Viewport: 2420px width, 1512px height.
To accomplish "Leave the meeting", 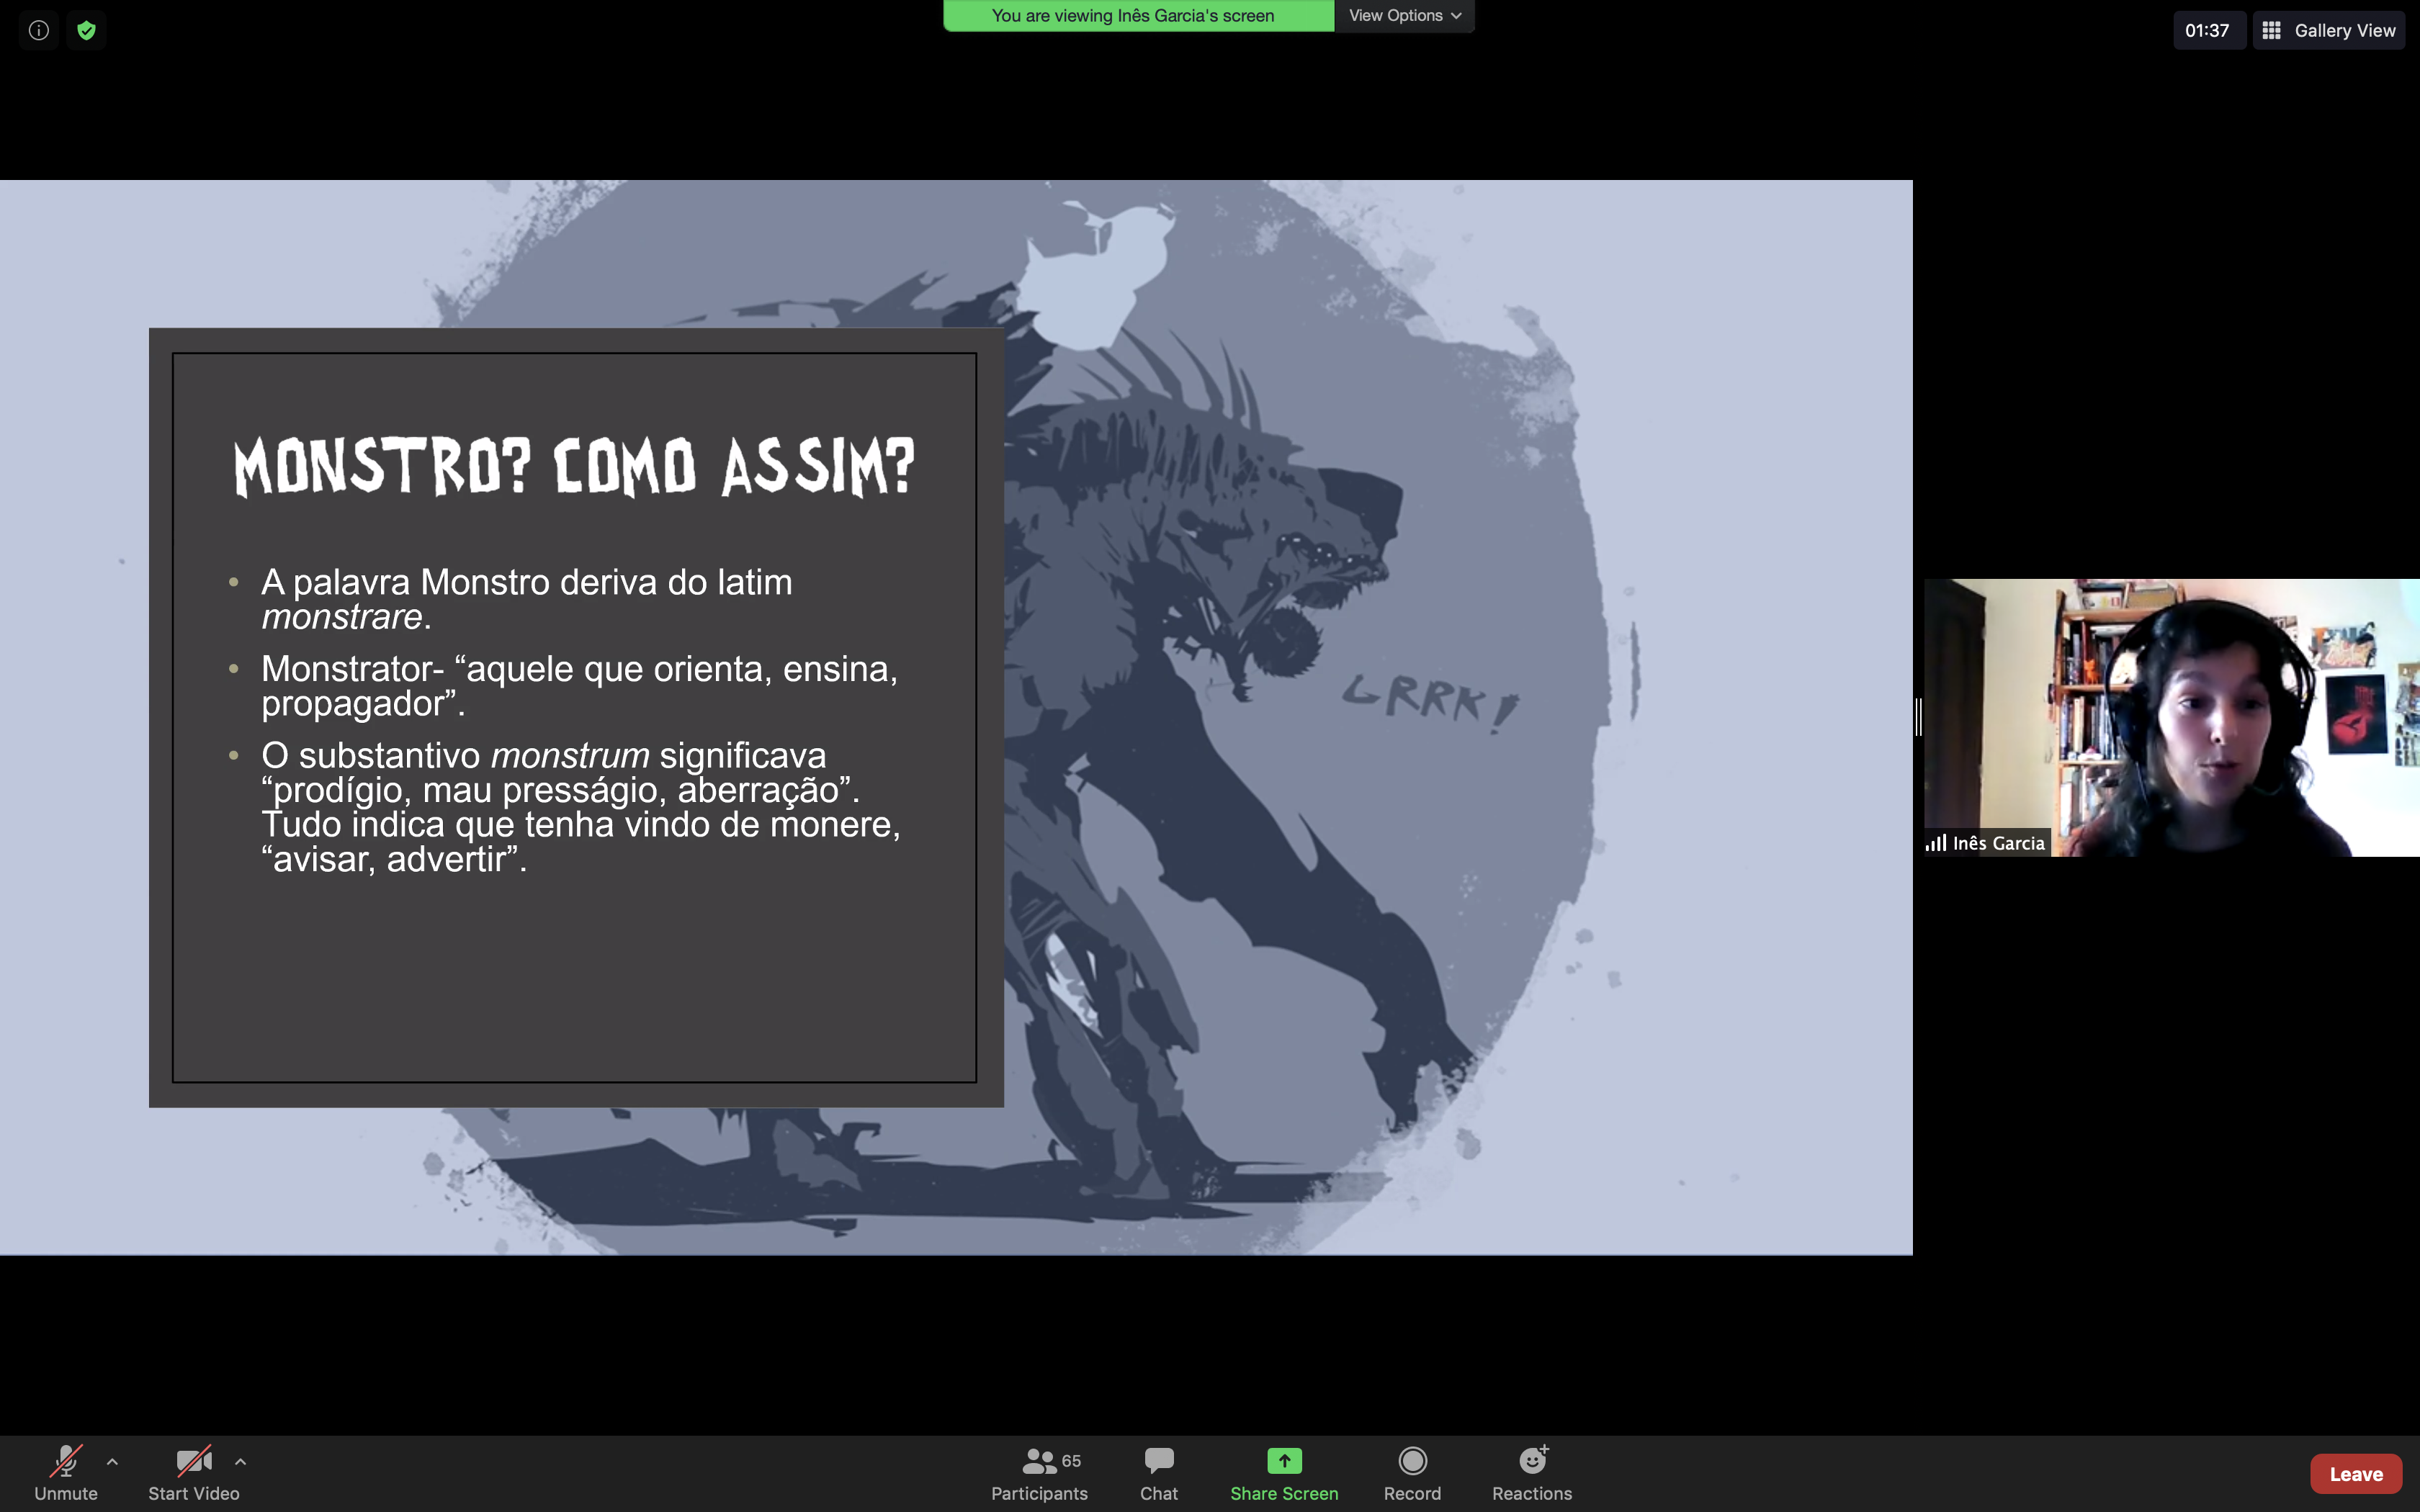I will pos(2356,1474).
